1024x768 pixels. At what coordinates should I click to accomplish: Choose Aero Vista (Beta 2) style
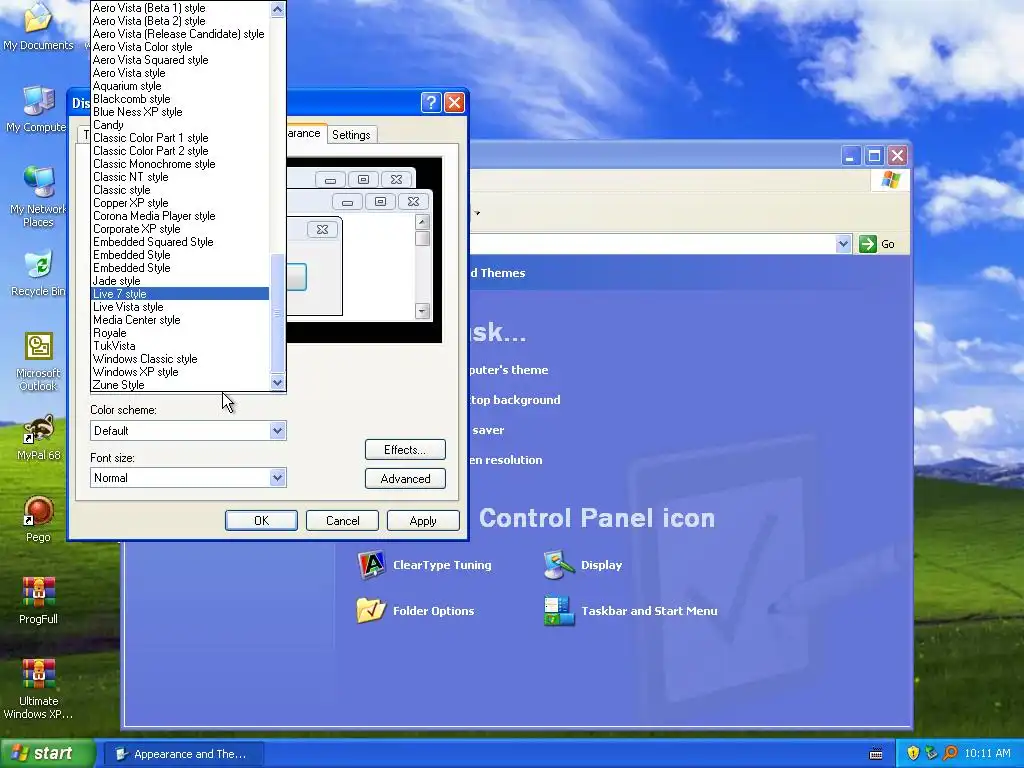(180, 21)
